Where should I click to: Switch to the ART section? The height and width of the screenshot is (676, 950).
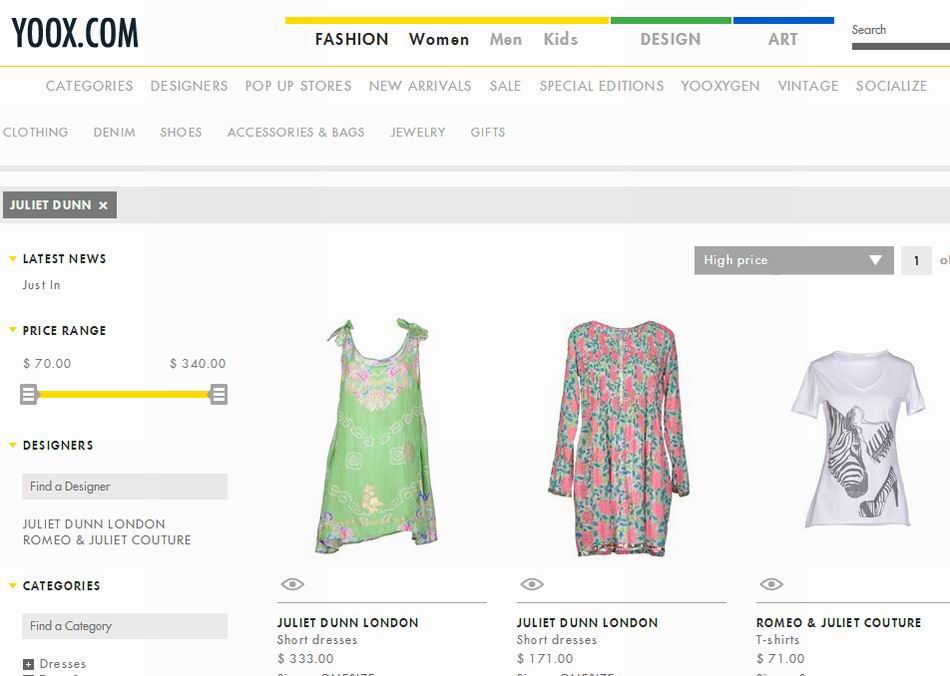click(783, 39)
